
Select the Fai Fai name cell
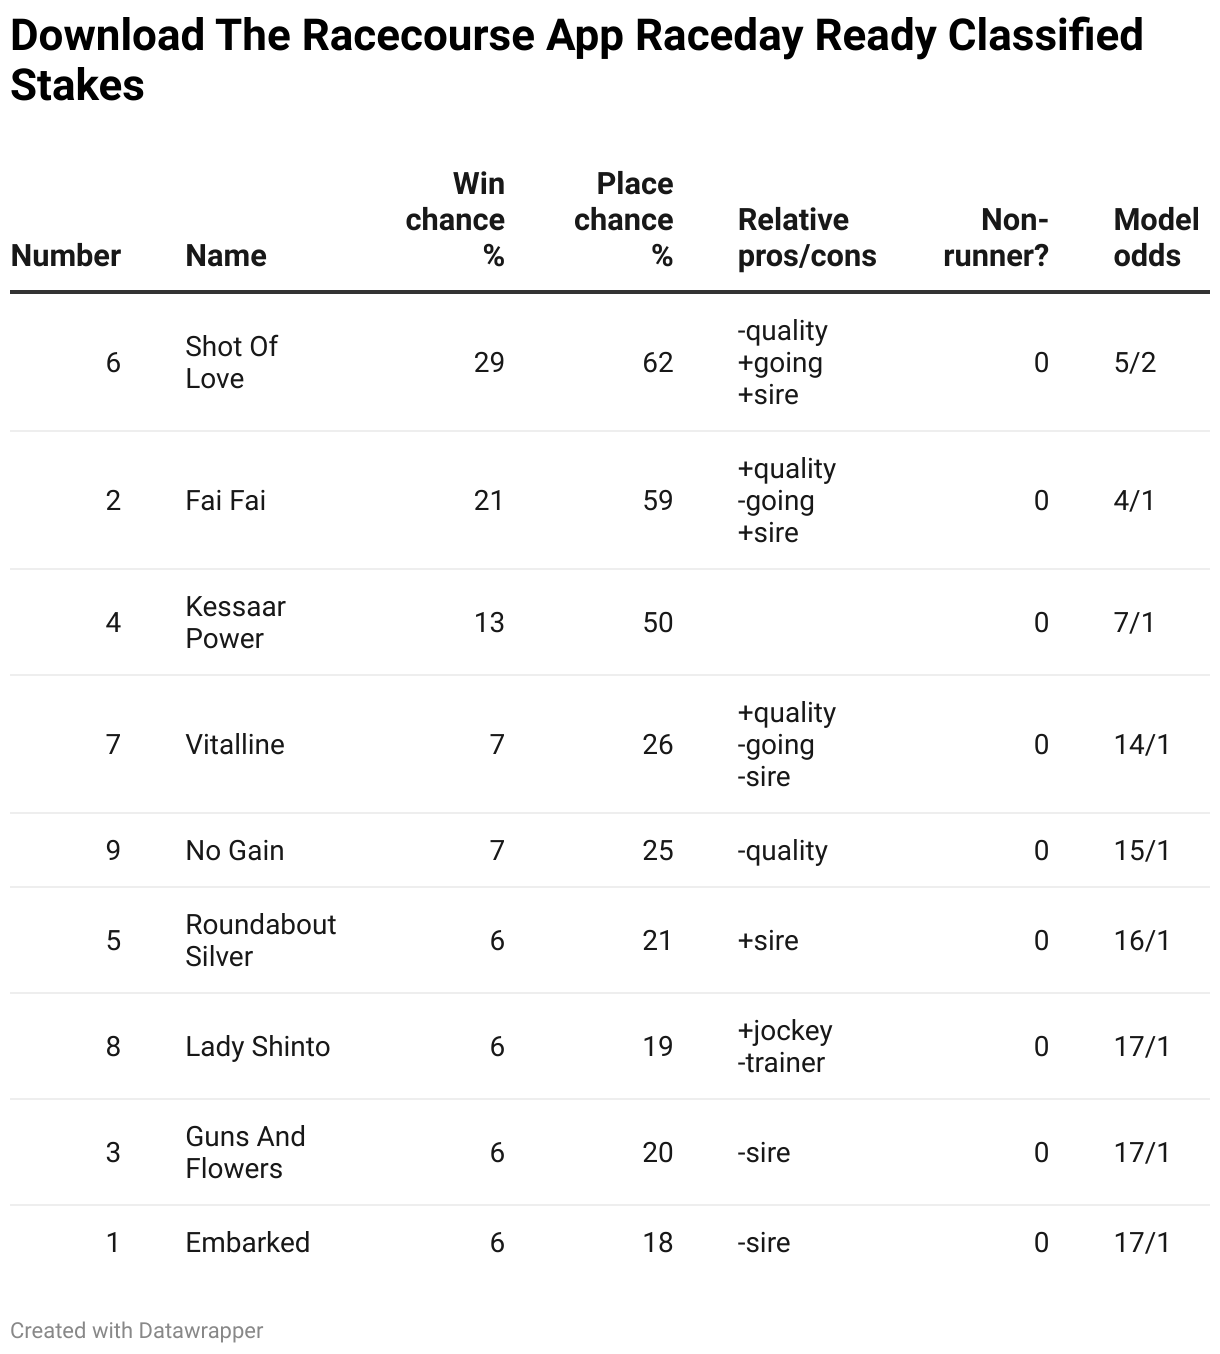click(x=226, y=500)
